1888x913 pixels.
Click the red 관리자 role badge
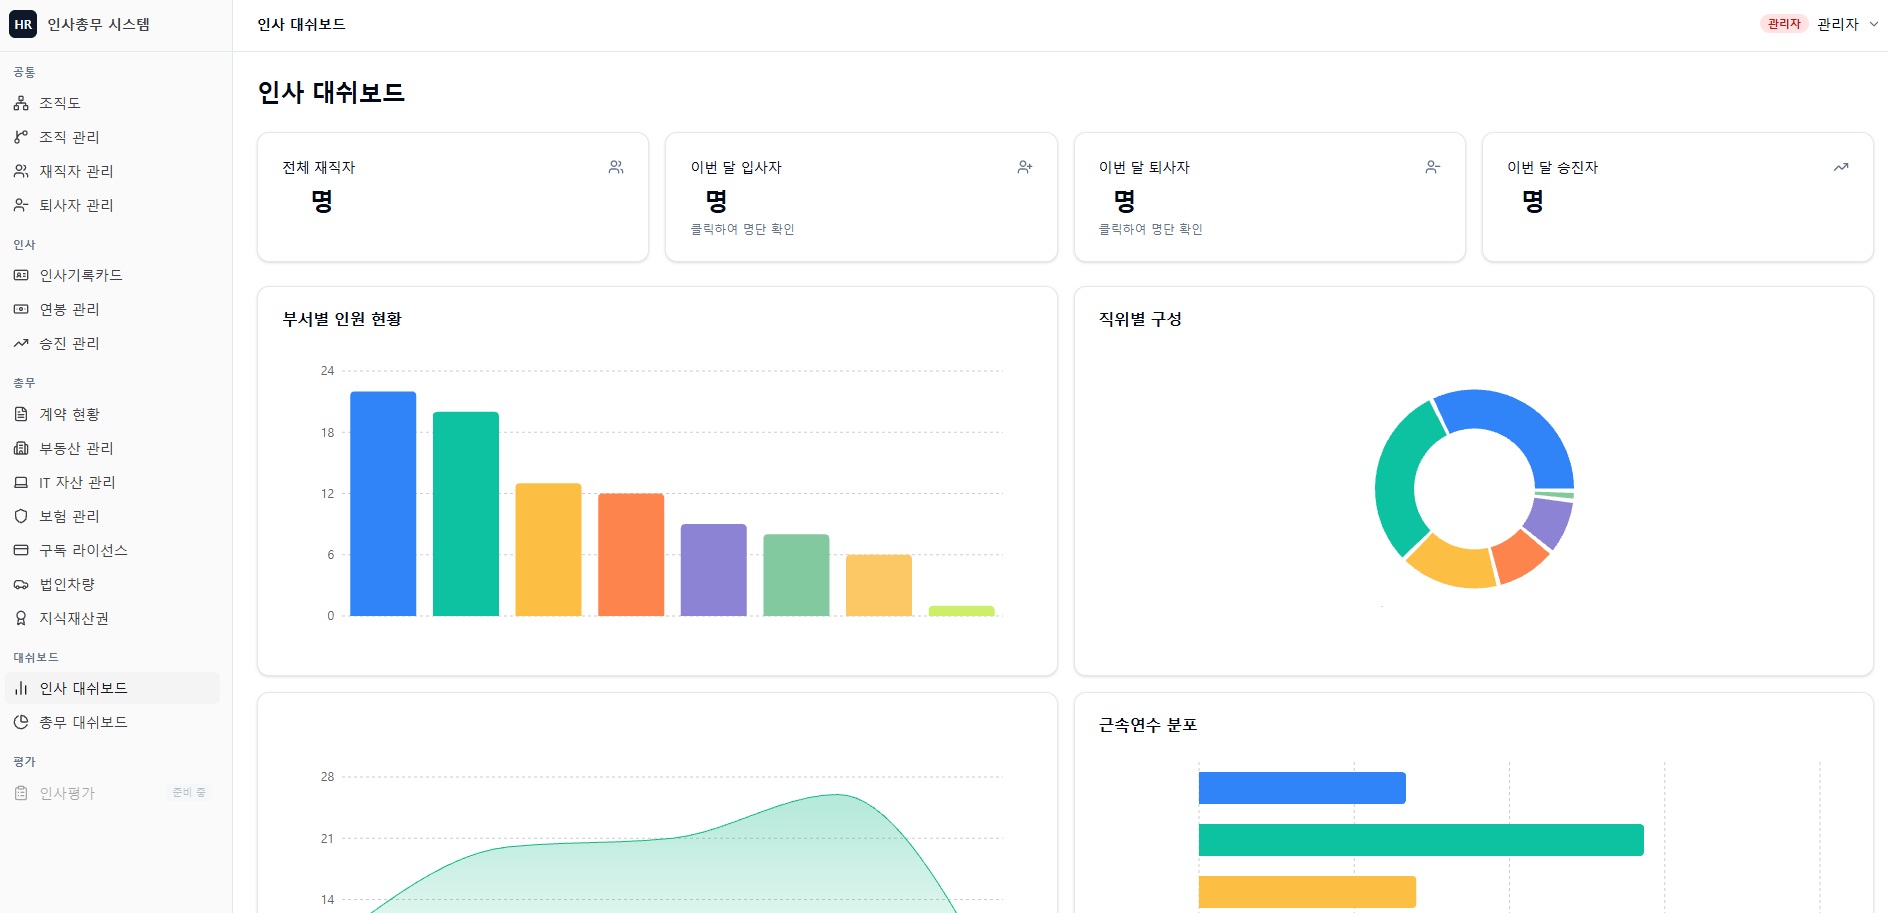[x=1784, y=24]
